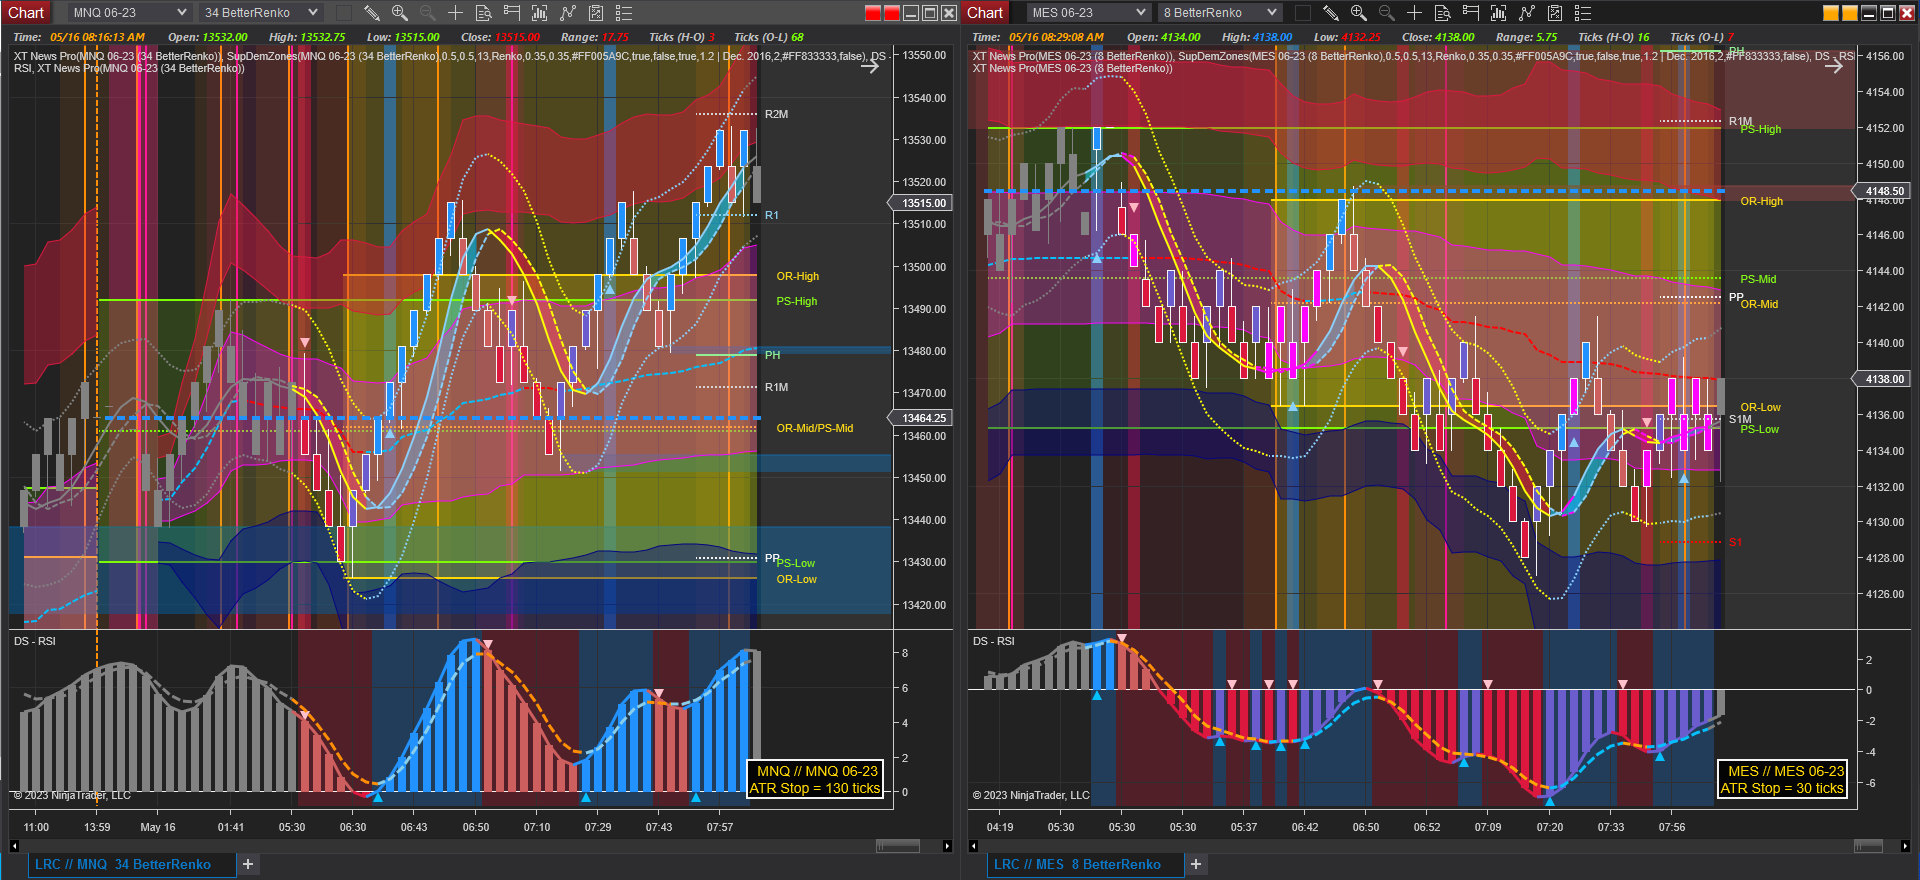Image resolution: width=1920 pixels, height=880 pixels.
Task: Activate crosshair cursor on MNQ chart toolbar
Action: [455, 13]
